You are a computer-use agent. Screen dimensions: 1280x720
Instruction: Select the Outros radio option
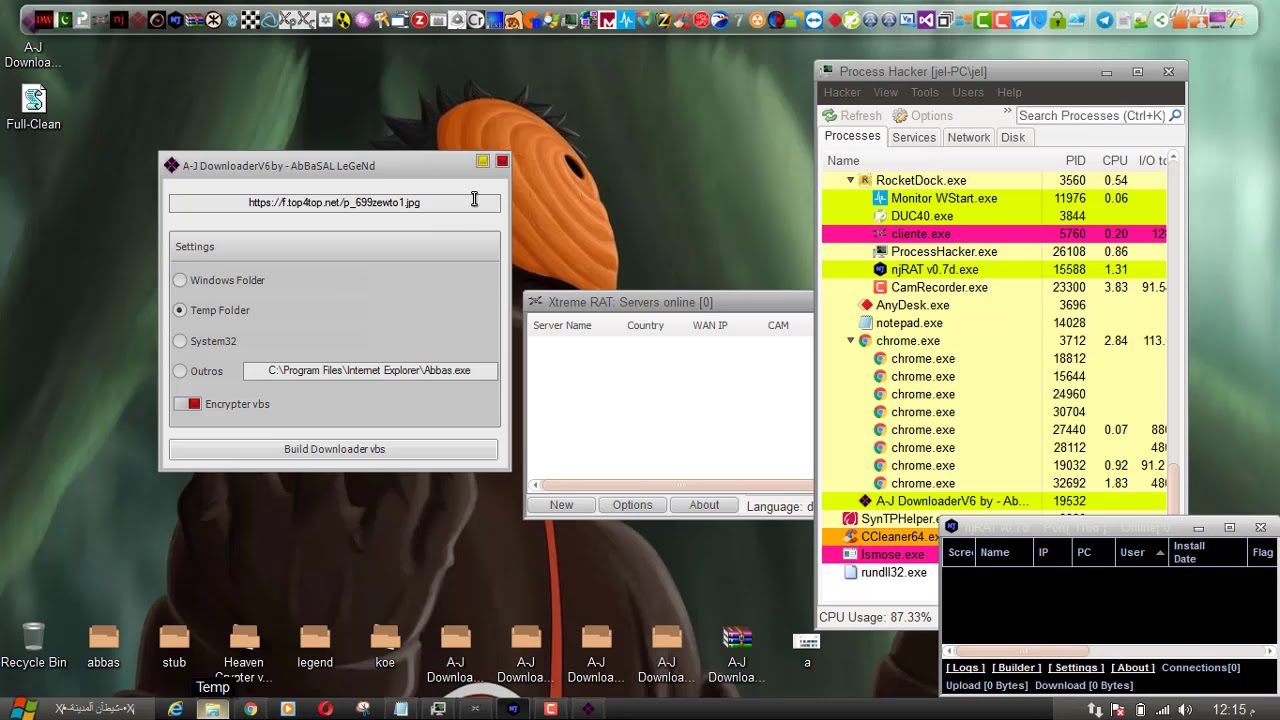[x=180, y=371]
